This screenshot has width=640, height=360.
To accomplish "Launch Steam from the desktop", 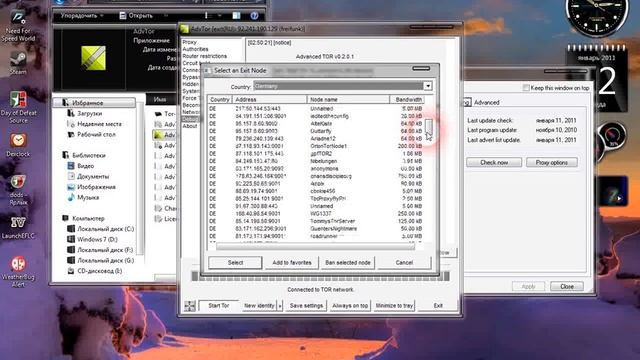I will [x=18, y=62].
